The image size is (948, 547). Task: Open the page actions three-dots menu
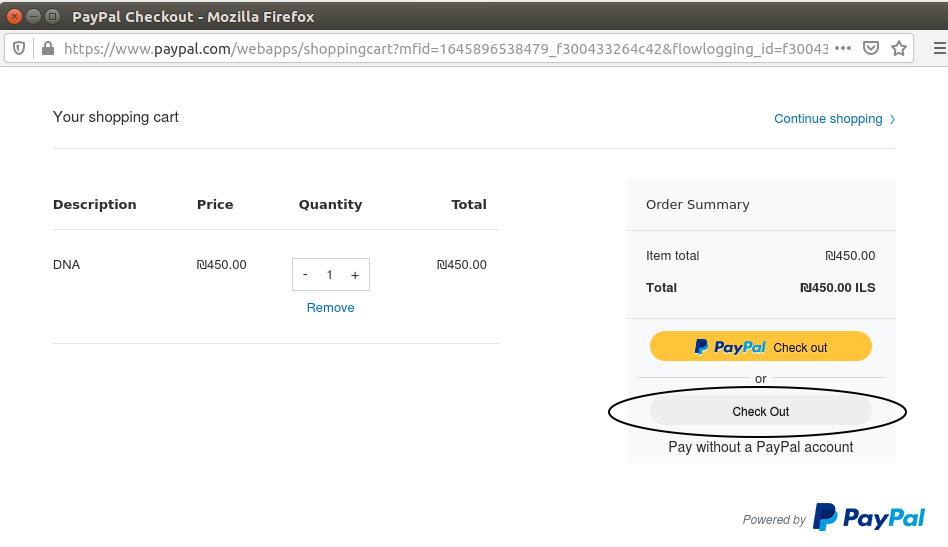click(x=843, y=48)
